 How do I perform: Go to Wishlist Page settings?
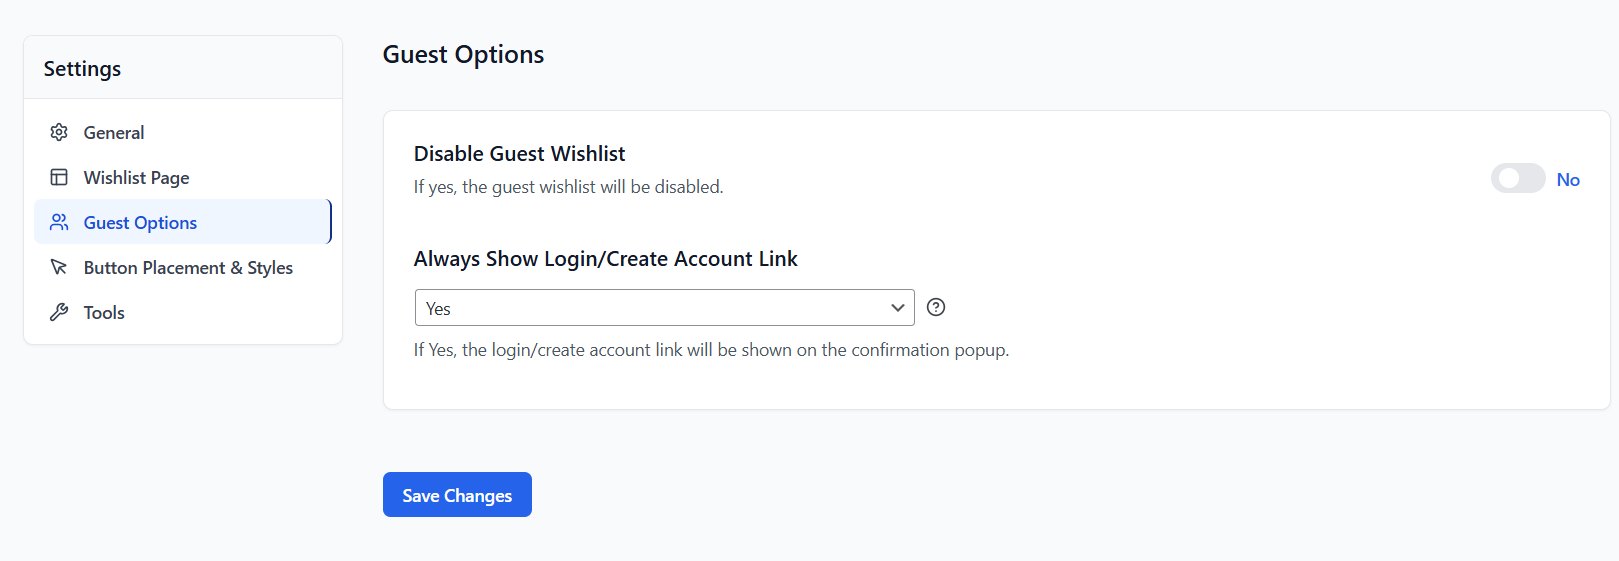tap(137, 178)
